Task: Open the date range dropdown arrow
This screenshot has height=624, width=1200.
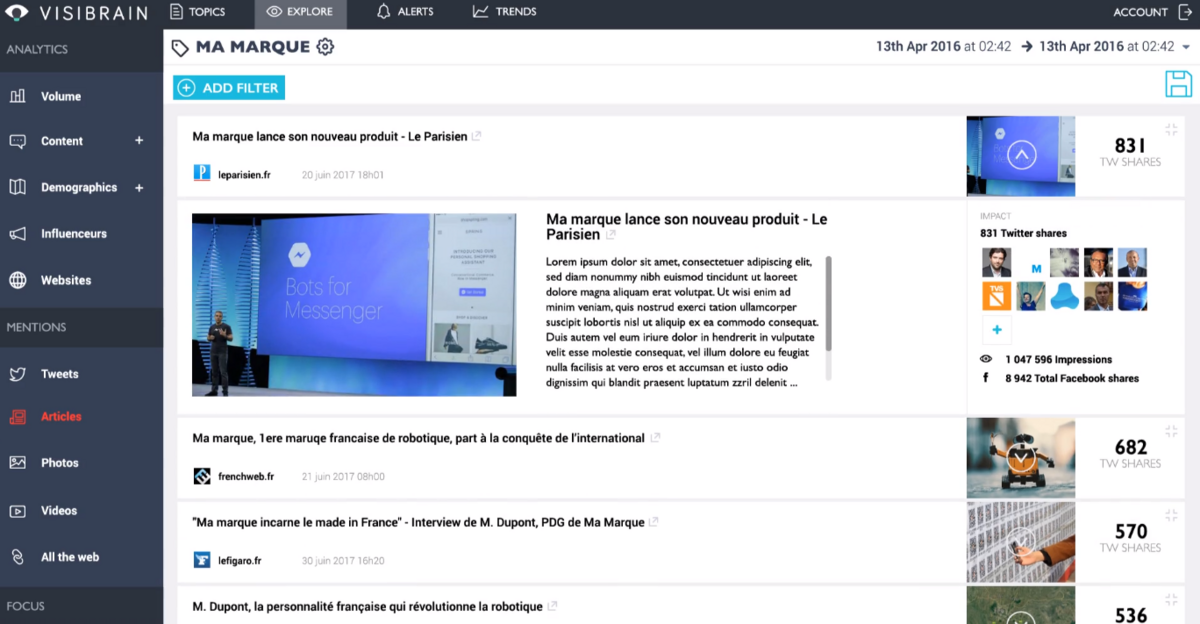Action: [x=1186, y=47]
